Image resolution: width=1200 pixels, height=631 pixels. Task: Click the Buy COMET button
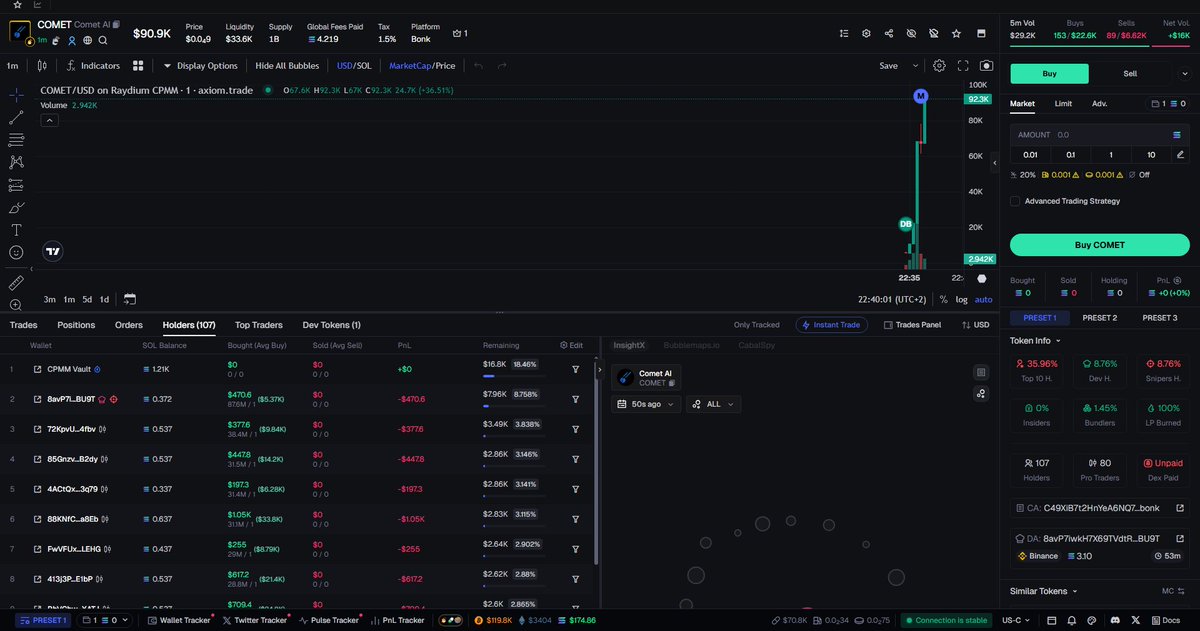point(1099,245)
